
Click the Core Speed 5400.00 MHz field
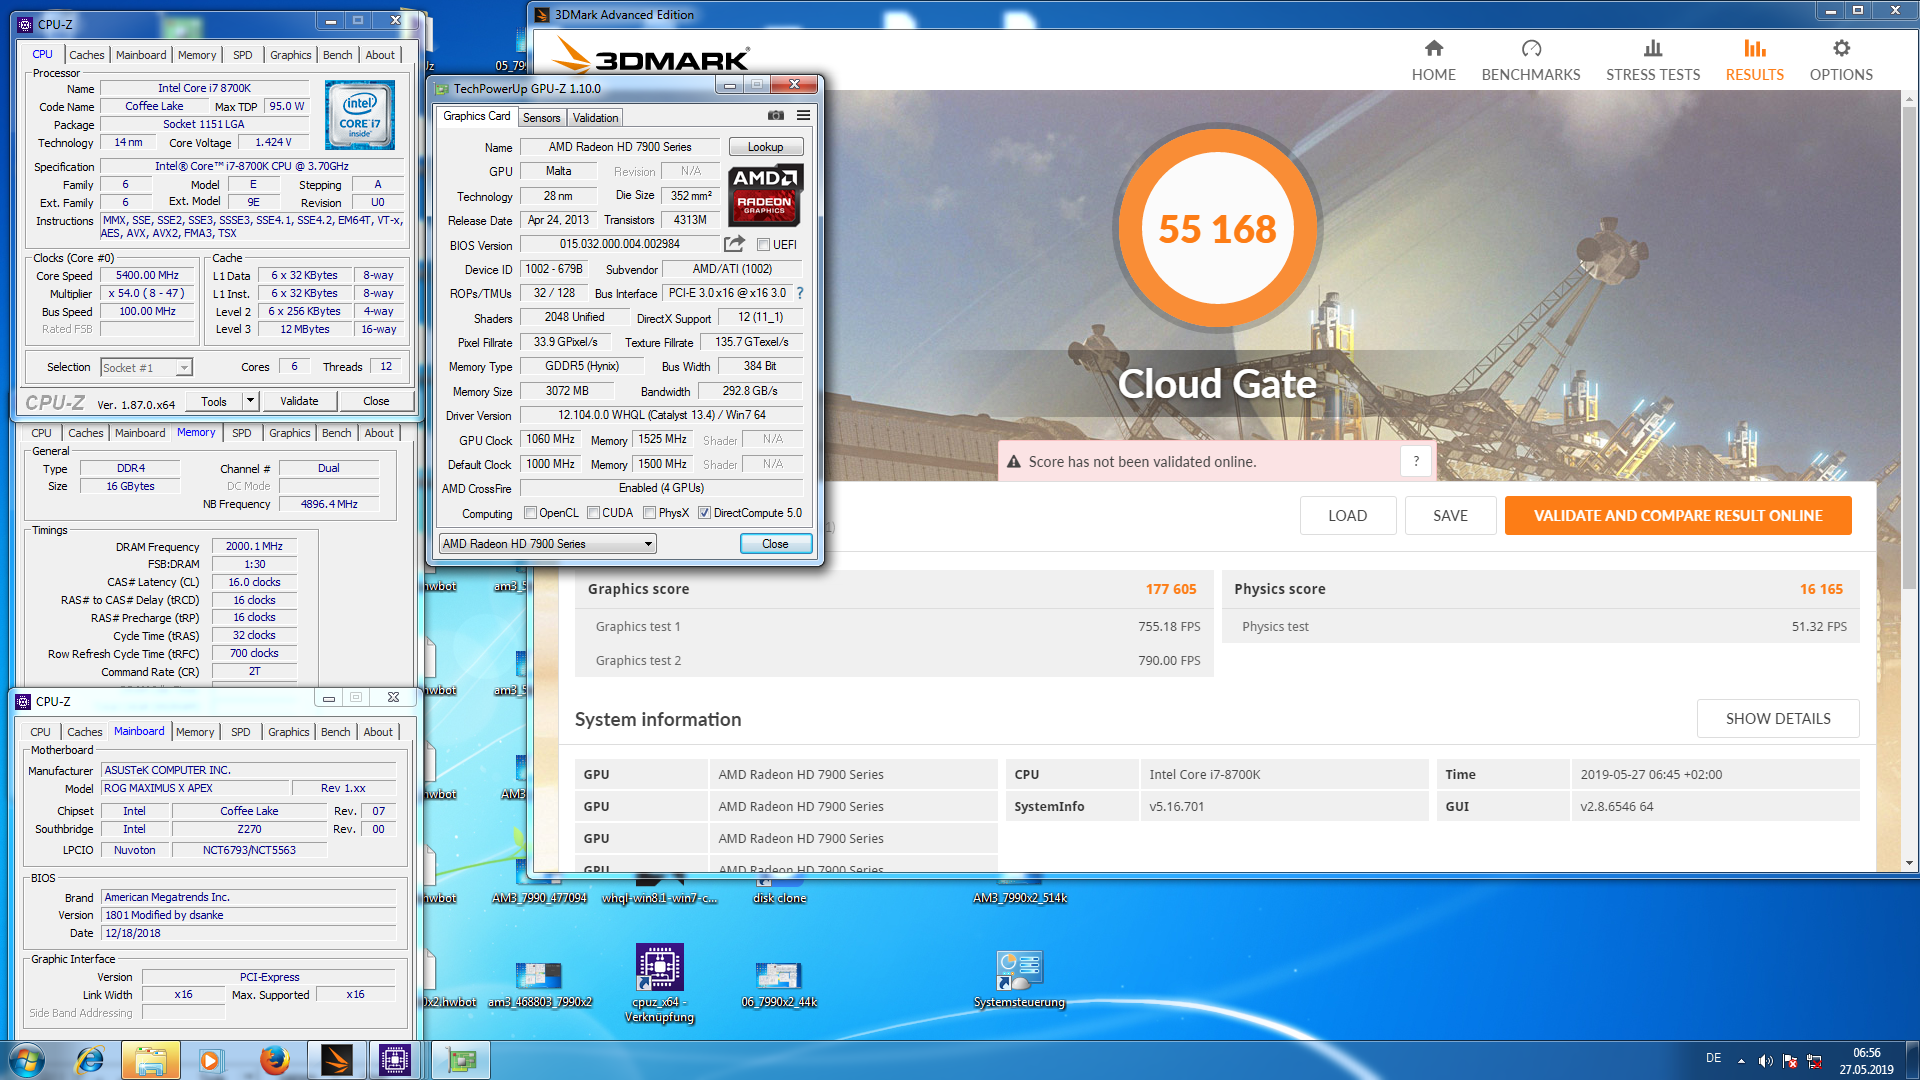click(147, 275)
